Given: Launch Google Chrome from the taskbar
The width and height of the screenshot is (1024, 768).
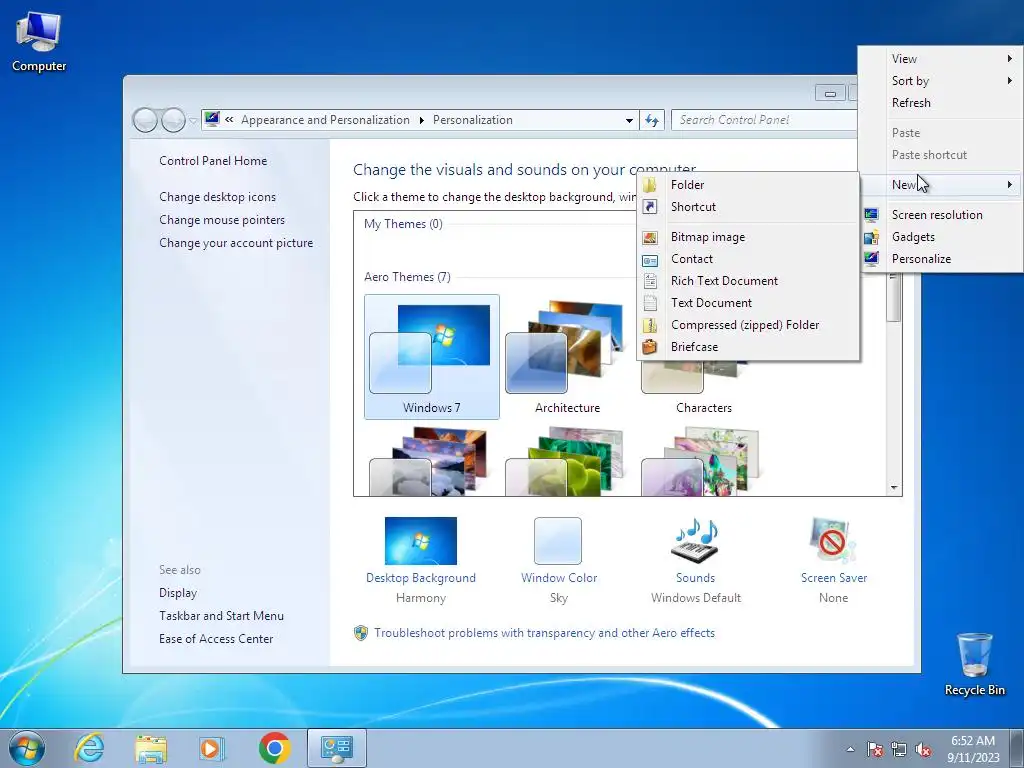Looking at the screenshot, I should pos(274,748).
